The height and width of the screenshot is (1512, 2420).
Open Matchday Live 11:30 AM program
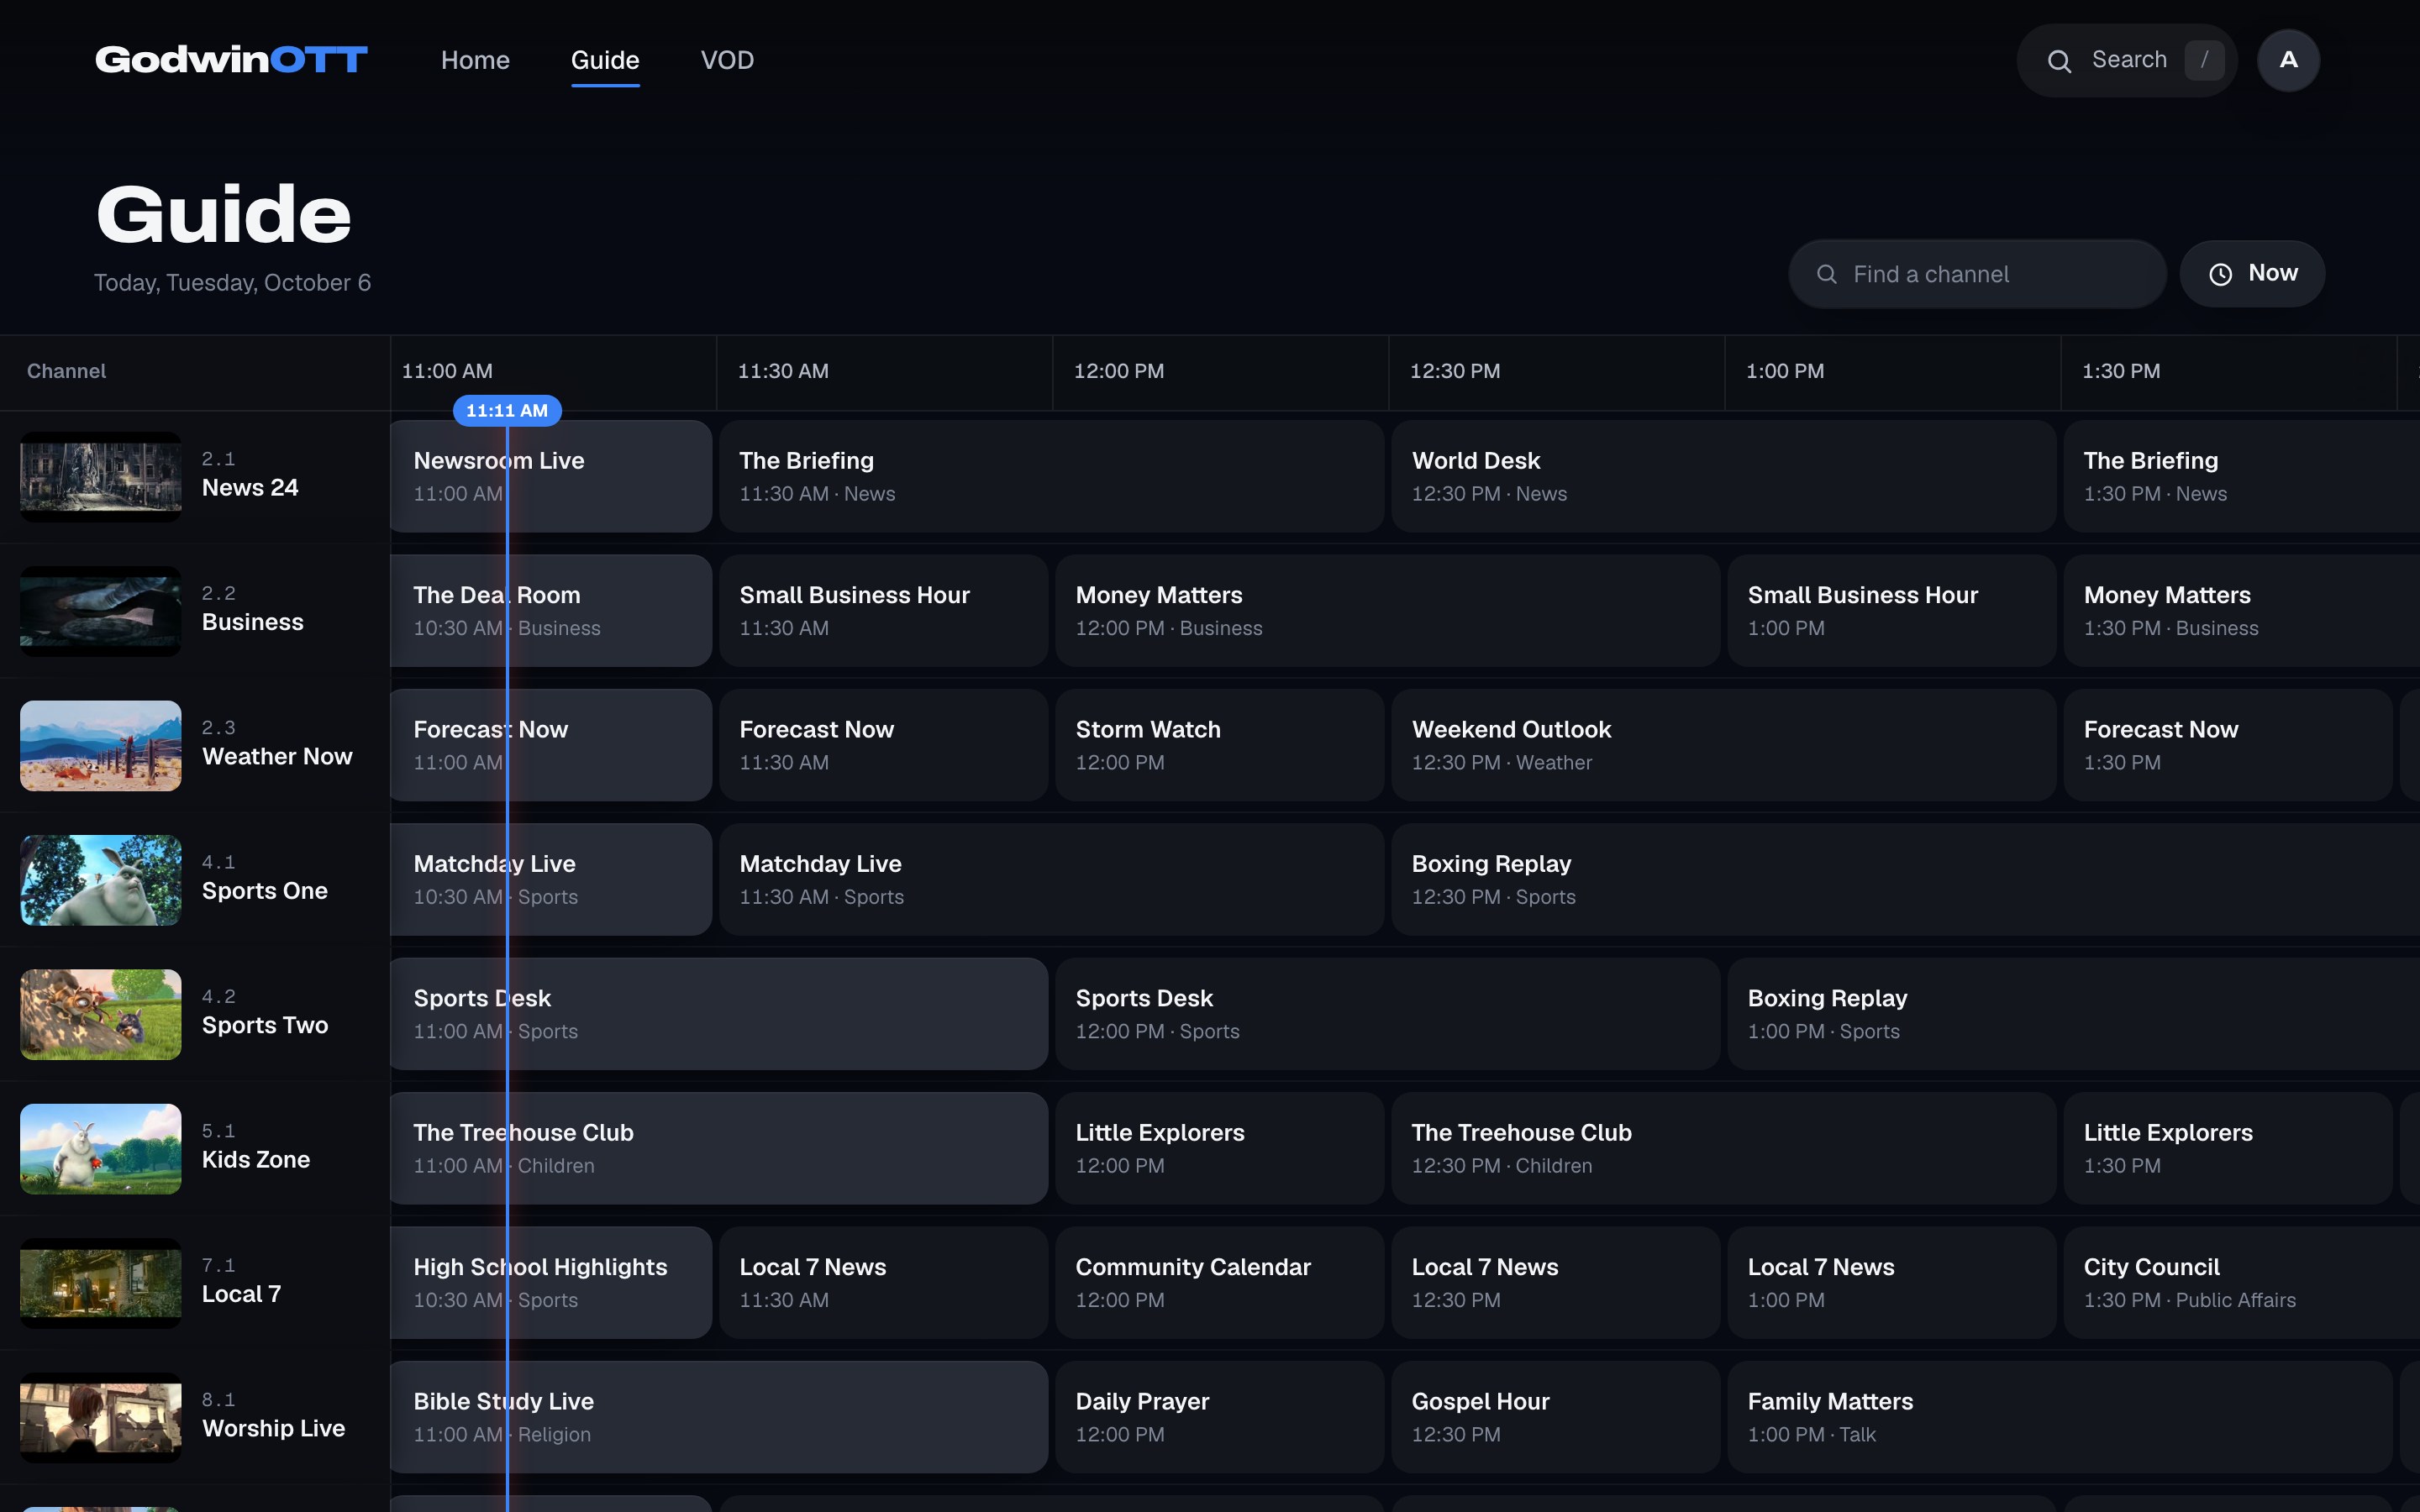point(1051,879)
